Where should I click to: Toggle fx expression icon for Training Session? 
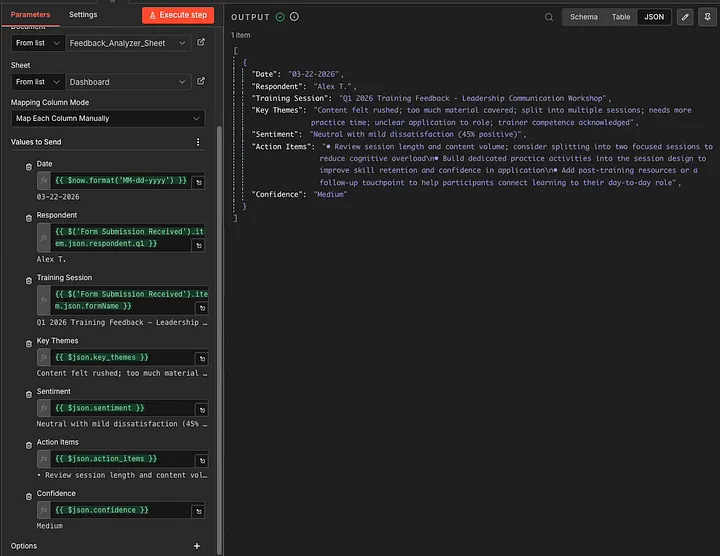coord(44,300)
